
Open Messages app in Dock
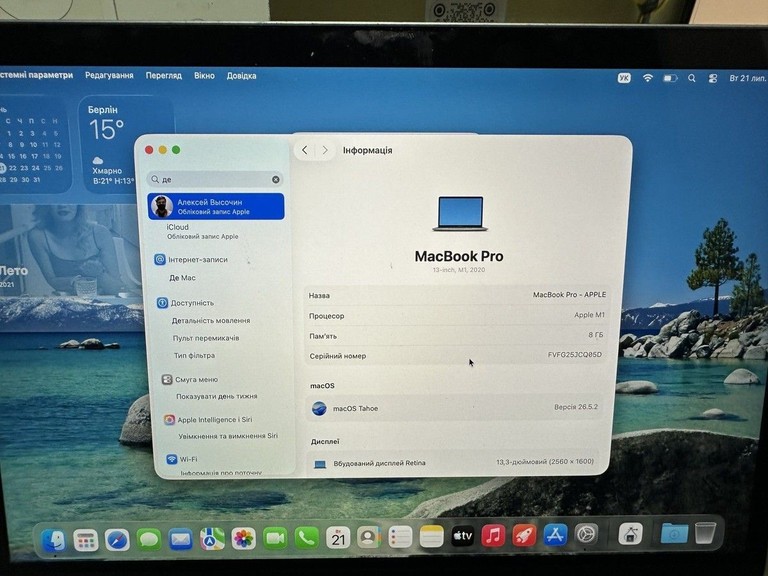[149, 539]
